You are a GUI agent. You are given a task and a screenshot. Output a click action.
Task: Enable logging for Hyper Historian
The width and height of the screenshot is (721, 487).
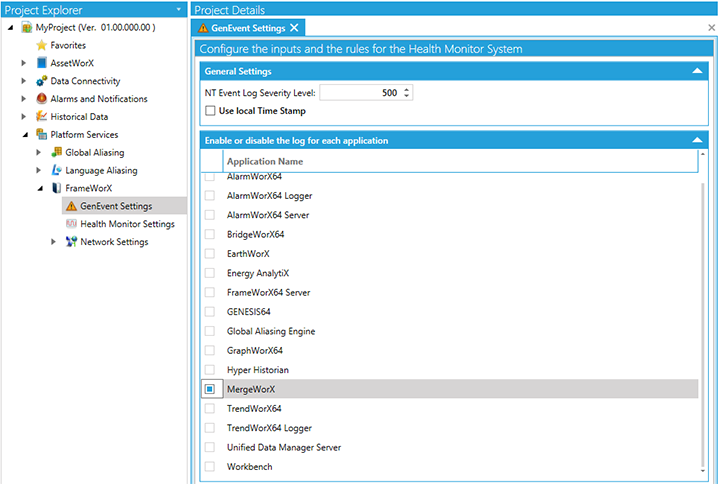(x=210, y=370)
